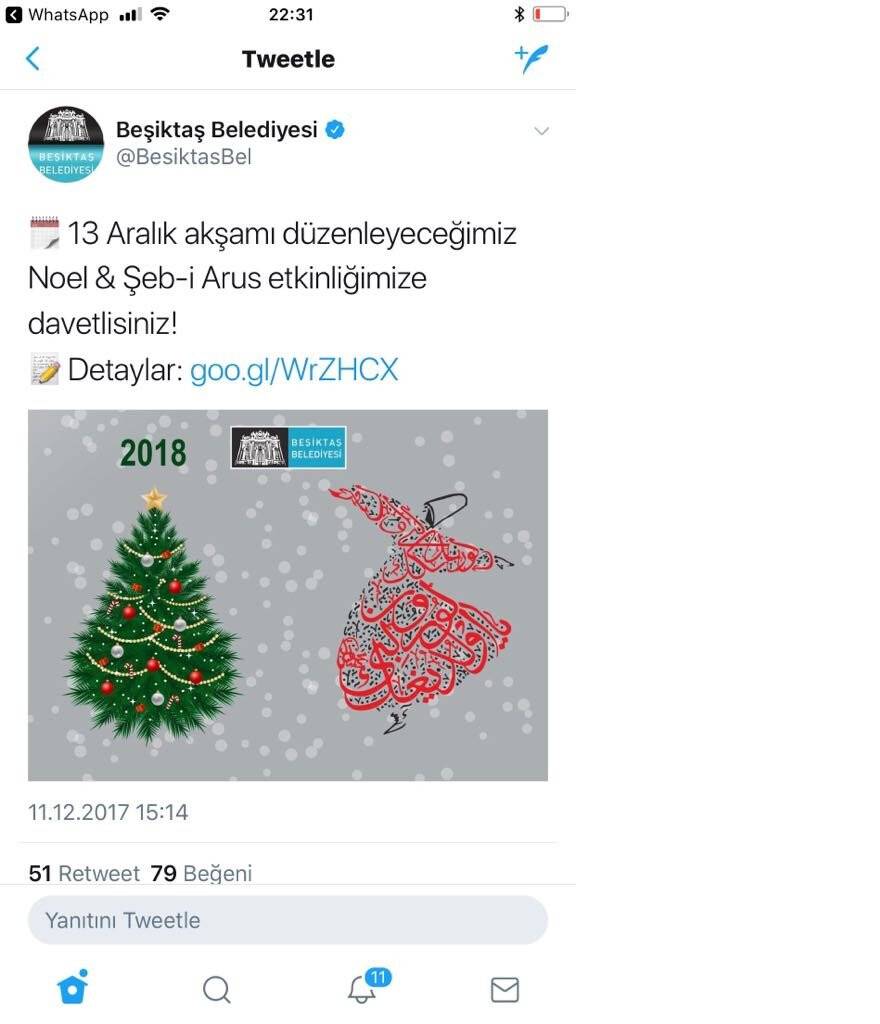Tap the back arrow in header
880x1024 pixels.
tap(33, 58)
